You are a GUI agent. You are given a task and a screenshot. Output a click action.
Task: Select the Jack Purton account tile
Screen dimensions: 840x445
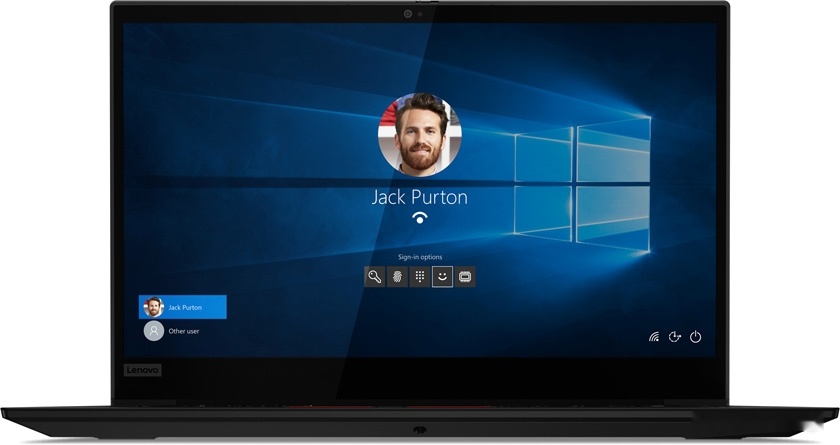[x=183, y=307]
